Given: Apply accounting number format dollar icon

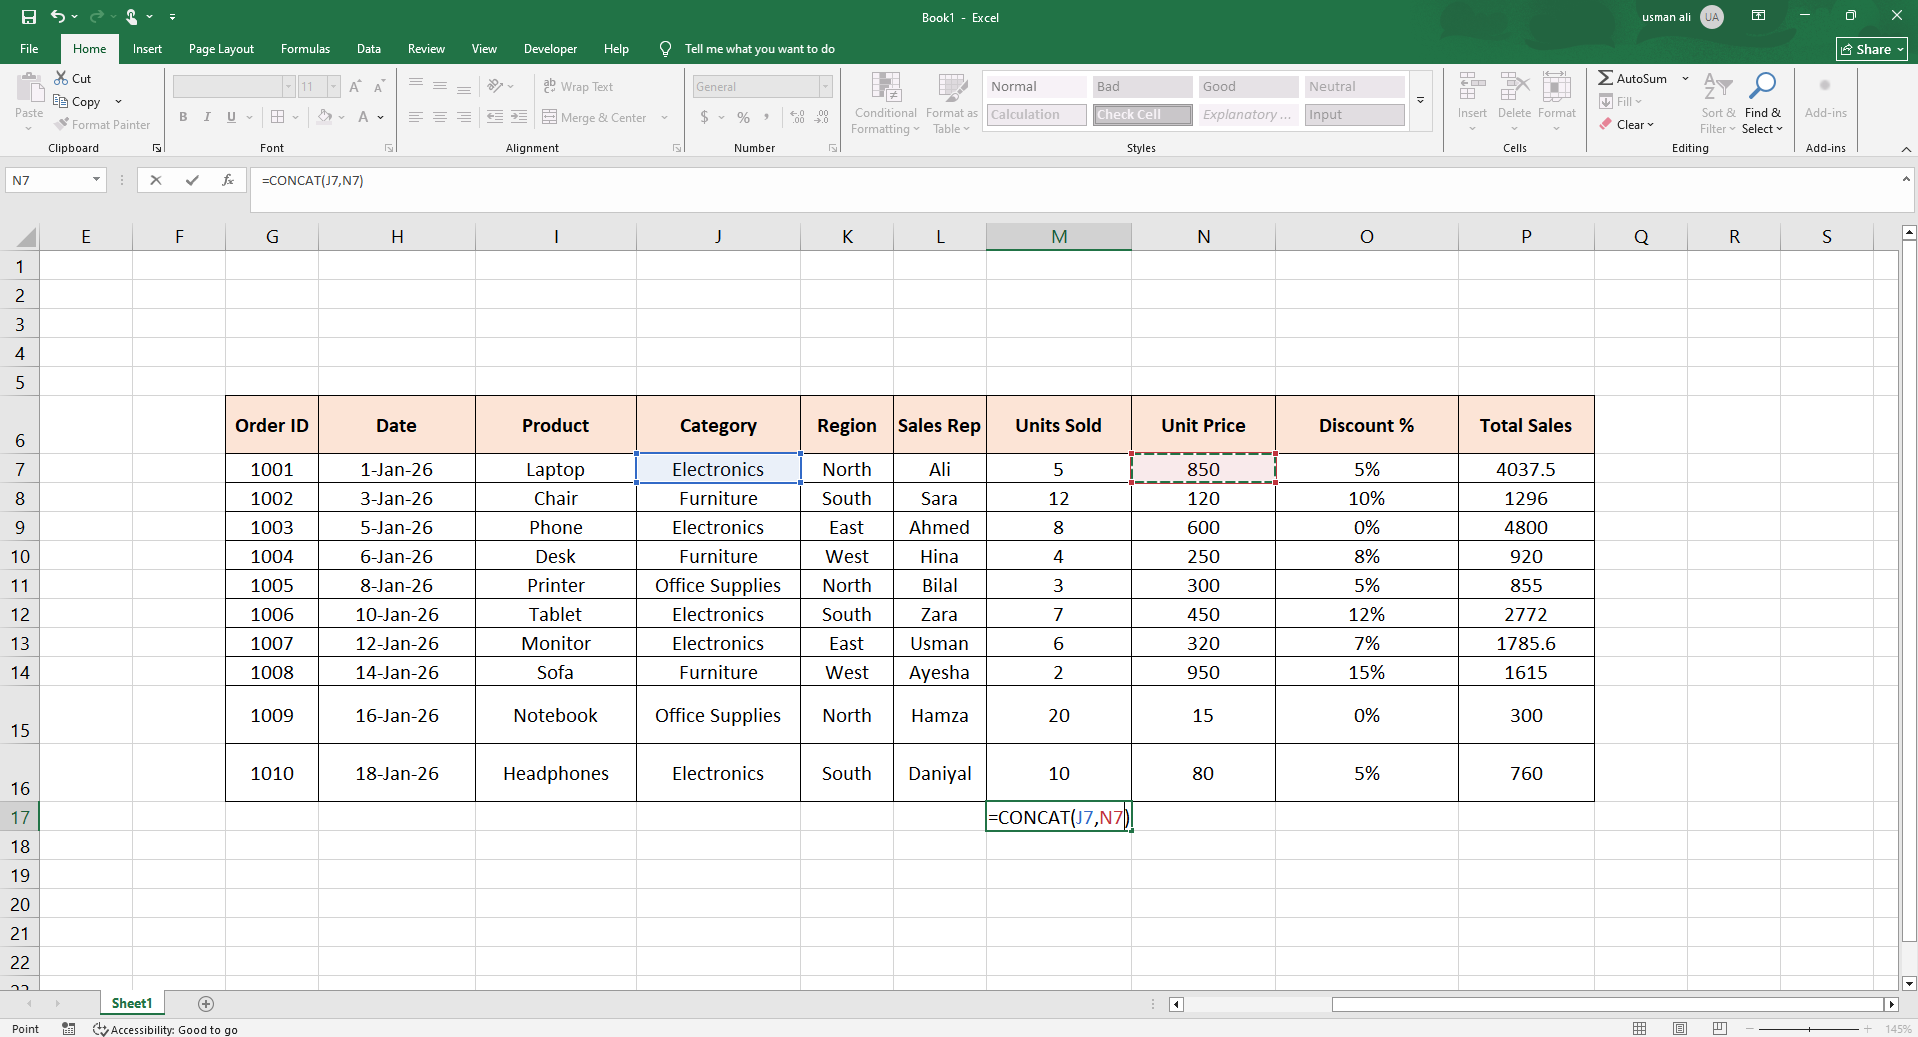Looking at the screenshot, I should tap(704, 117).
